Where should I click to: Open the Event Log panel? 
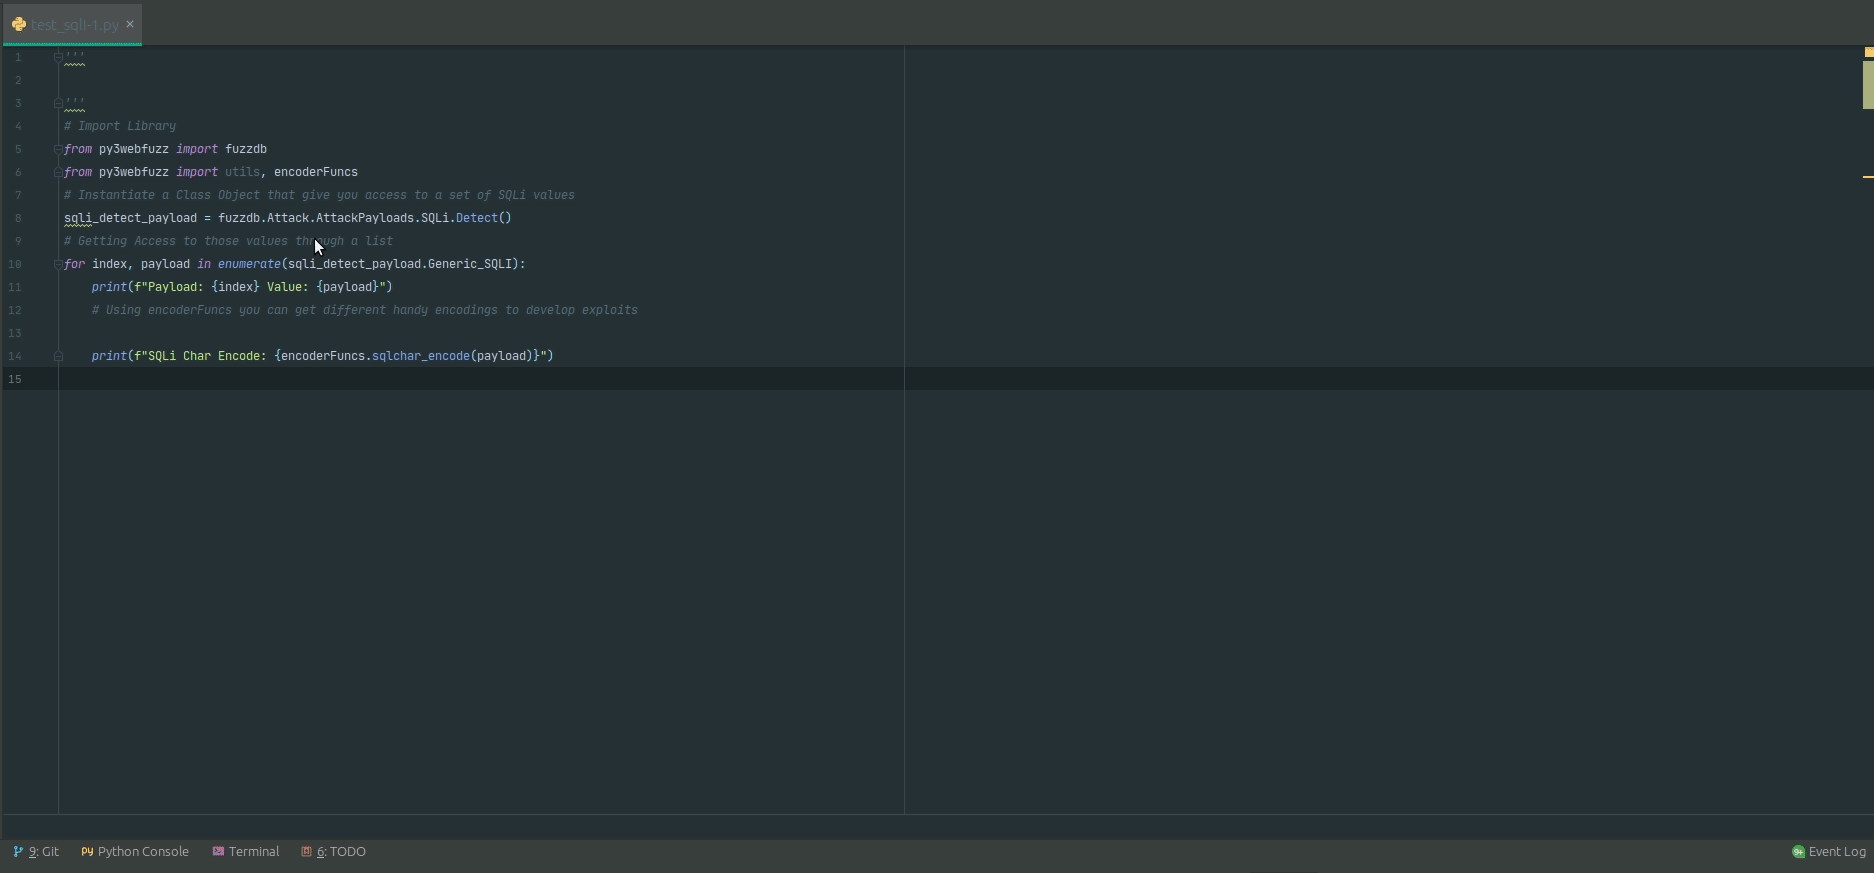click(1829, 852)
